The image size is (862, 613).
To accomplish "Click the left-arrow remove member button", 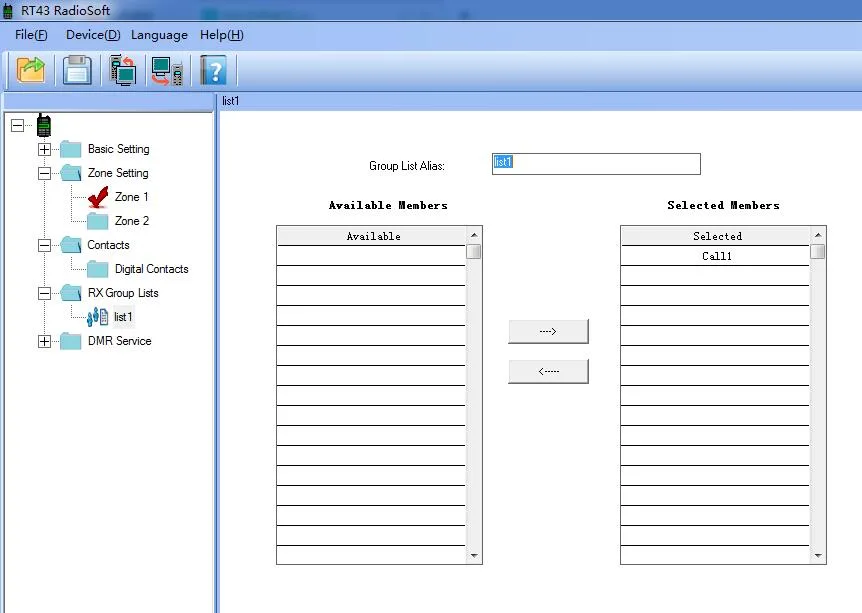I will (x=548, y=372).
